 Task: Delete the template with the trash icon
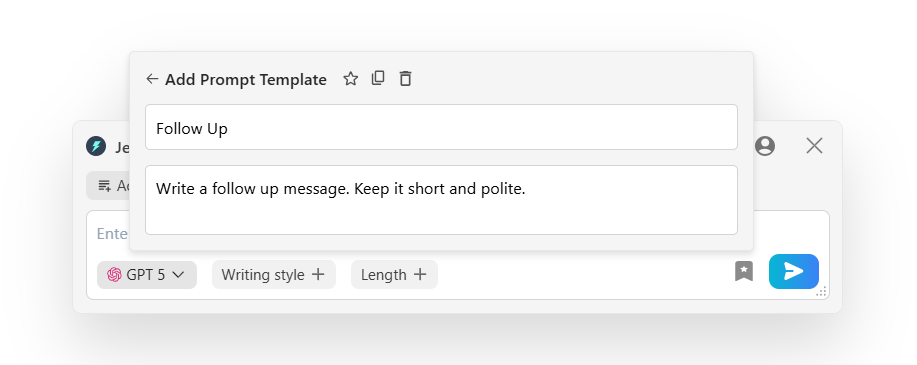(x=405, y=78)
